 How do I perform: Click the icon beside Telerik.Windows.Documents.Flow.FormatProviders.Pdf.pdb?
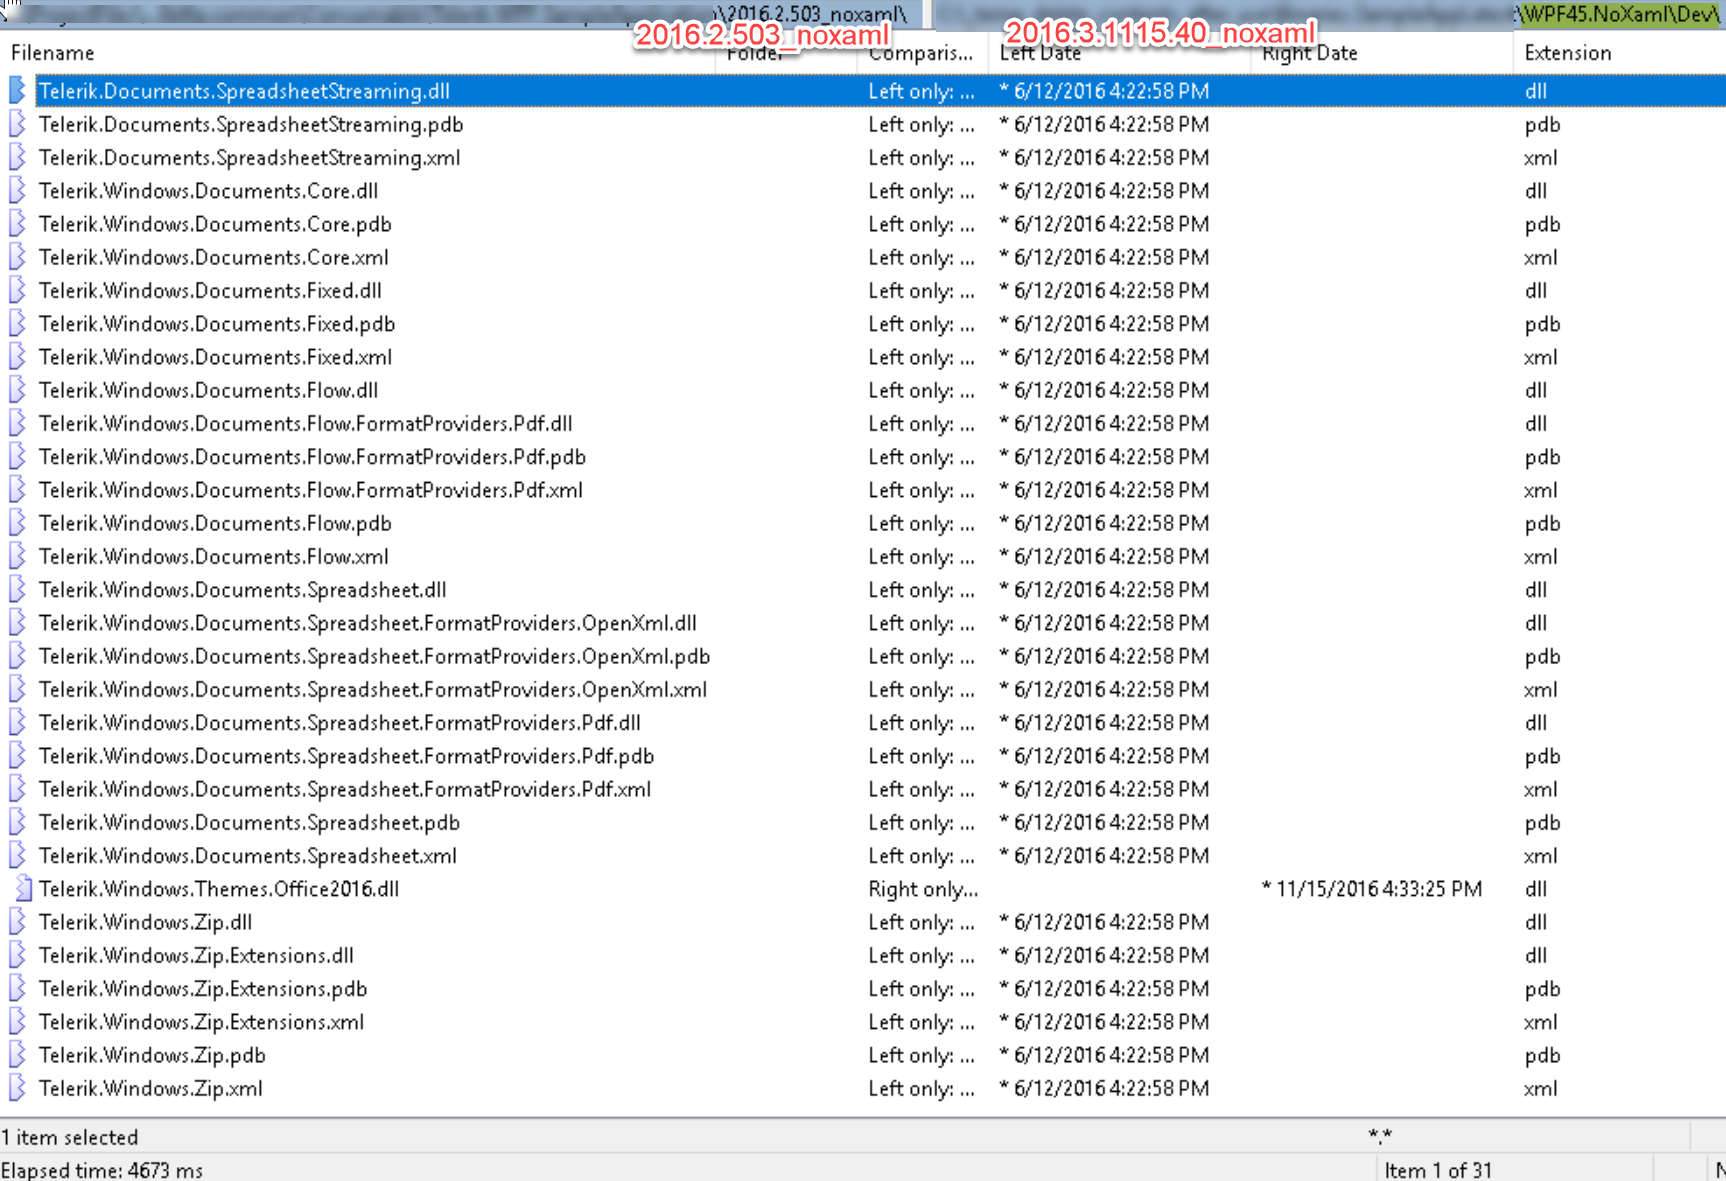tap(17, 457)
